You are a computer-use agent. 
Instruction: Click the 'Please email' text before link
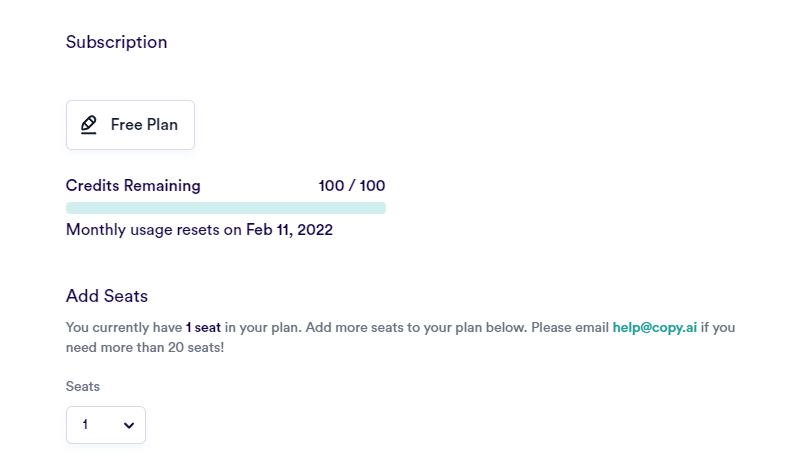[x=570, y=327]
